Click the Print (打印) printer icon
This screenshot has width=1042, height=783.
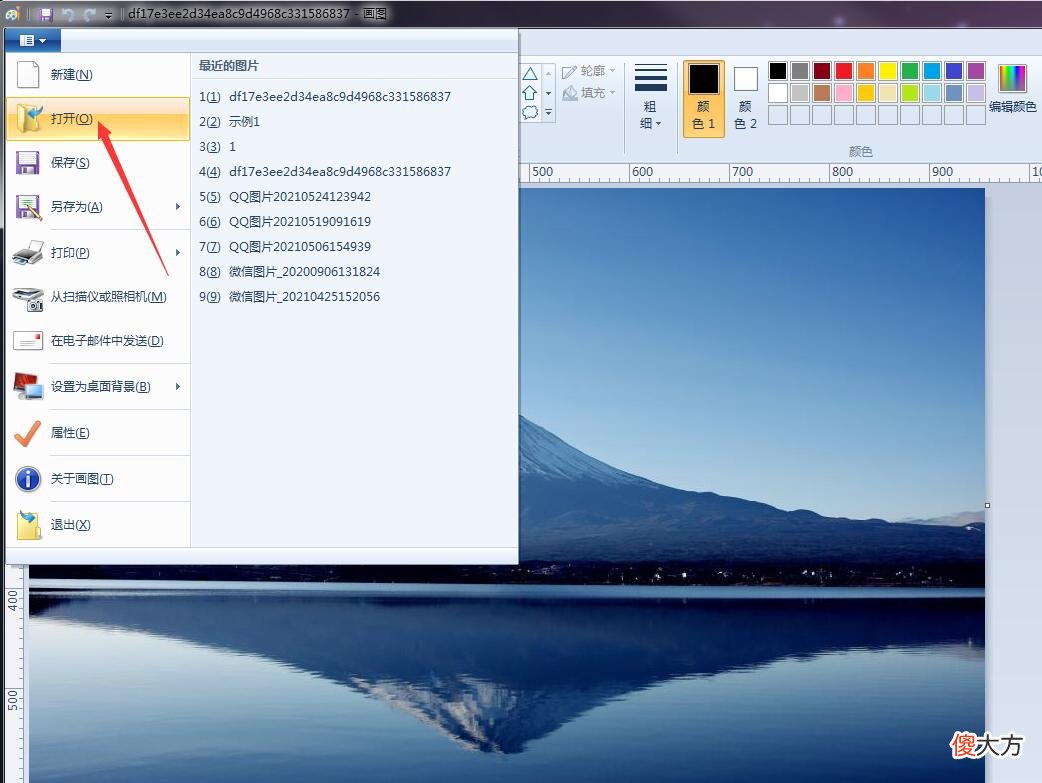click(28, 253)
